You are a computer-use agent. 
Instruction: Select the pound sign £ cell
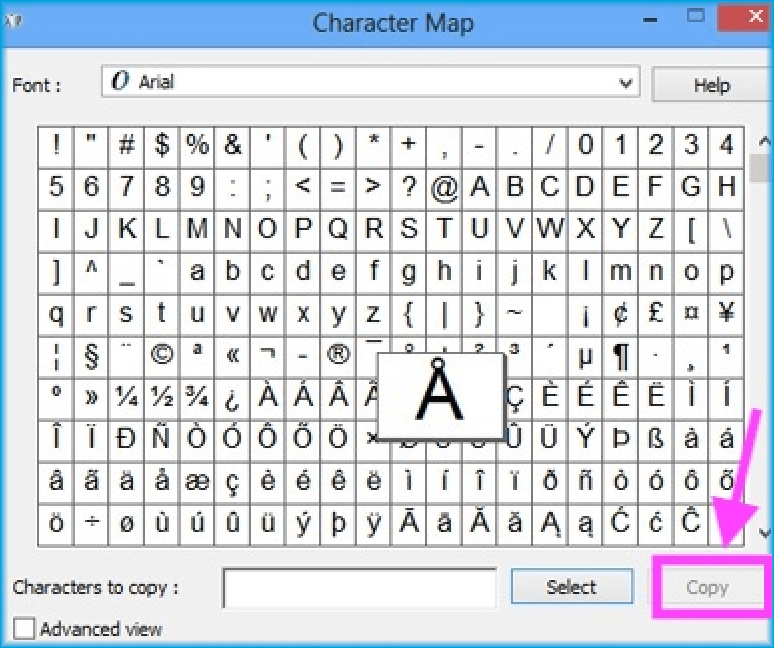pyautogui.click(x=656, y=315)
